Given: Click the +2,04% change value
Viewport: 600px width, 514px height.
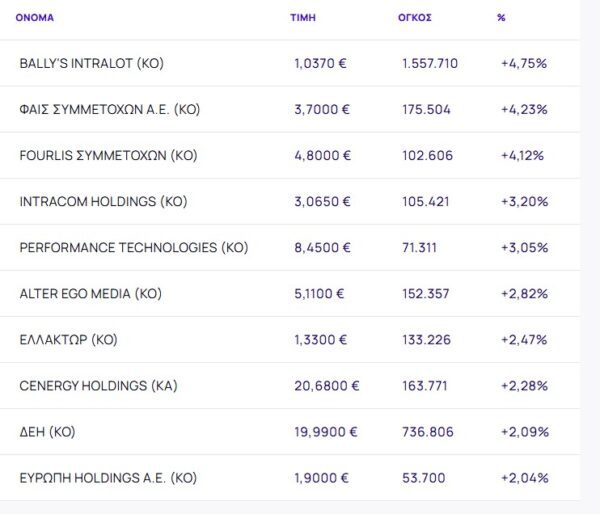Looking at the screenshot, I should pyautogui.click(x=524, y=478).
